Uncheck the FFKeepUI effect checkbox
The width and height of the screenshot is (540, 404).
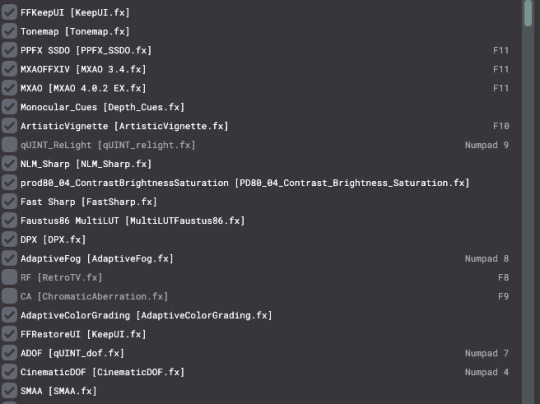click(9, 12)
